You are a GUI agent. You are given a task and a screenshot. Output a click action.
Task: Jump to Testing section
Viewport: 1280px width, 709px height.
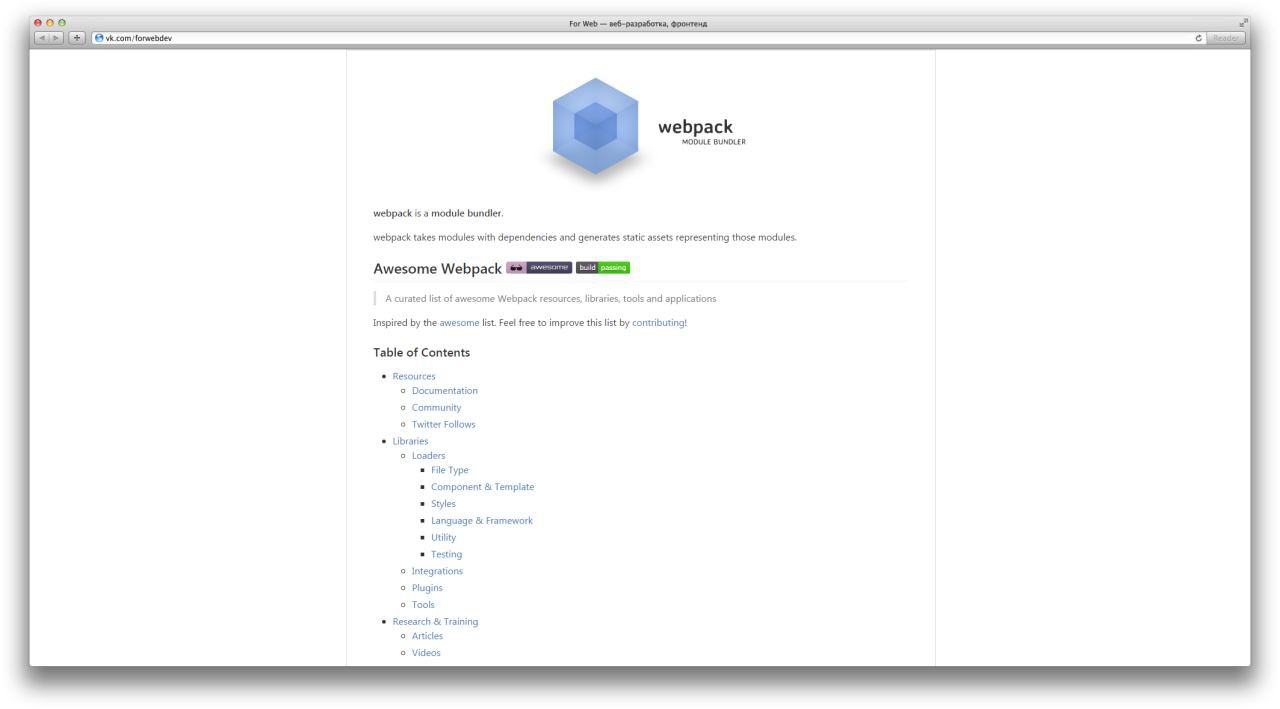[447, 554]
